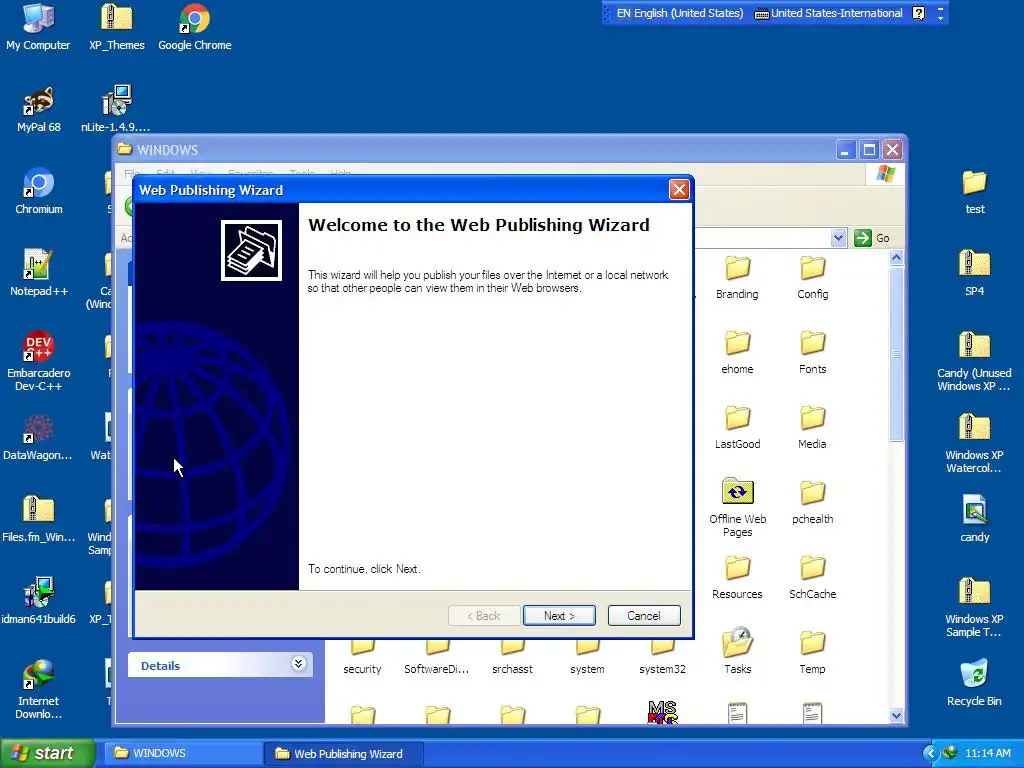Click the Go button in WINDOWS explorer
This screenshot has width=1024, height=768.
coord(872,238)
